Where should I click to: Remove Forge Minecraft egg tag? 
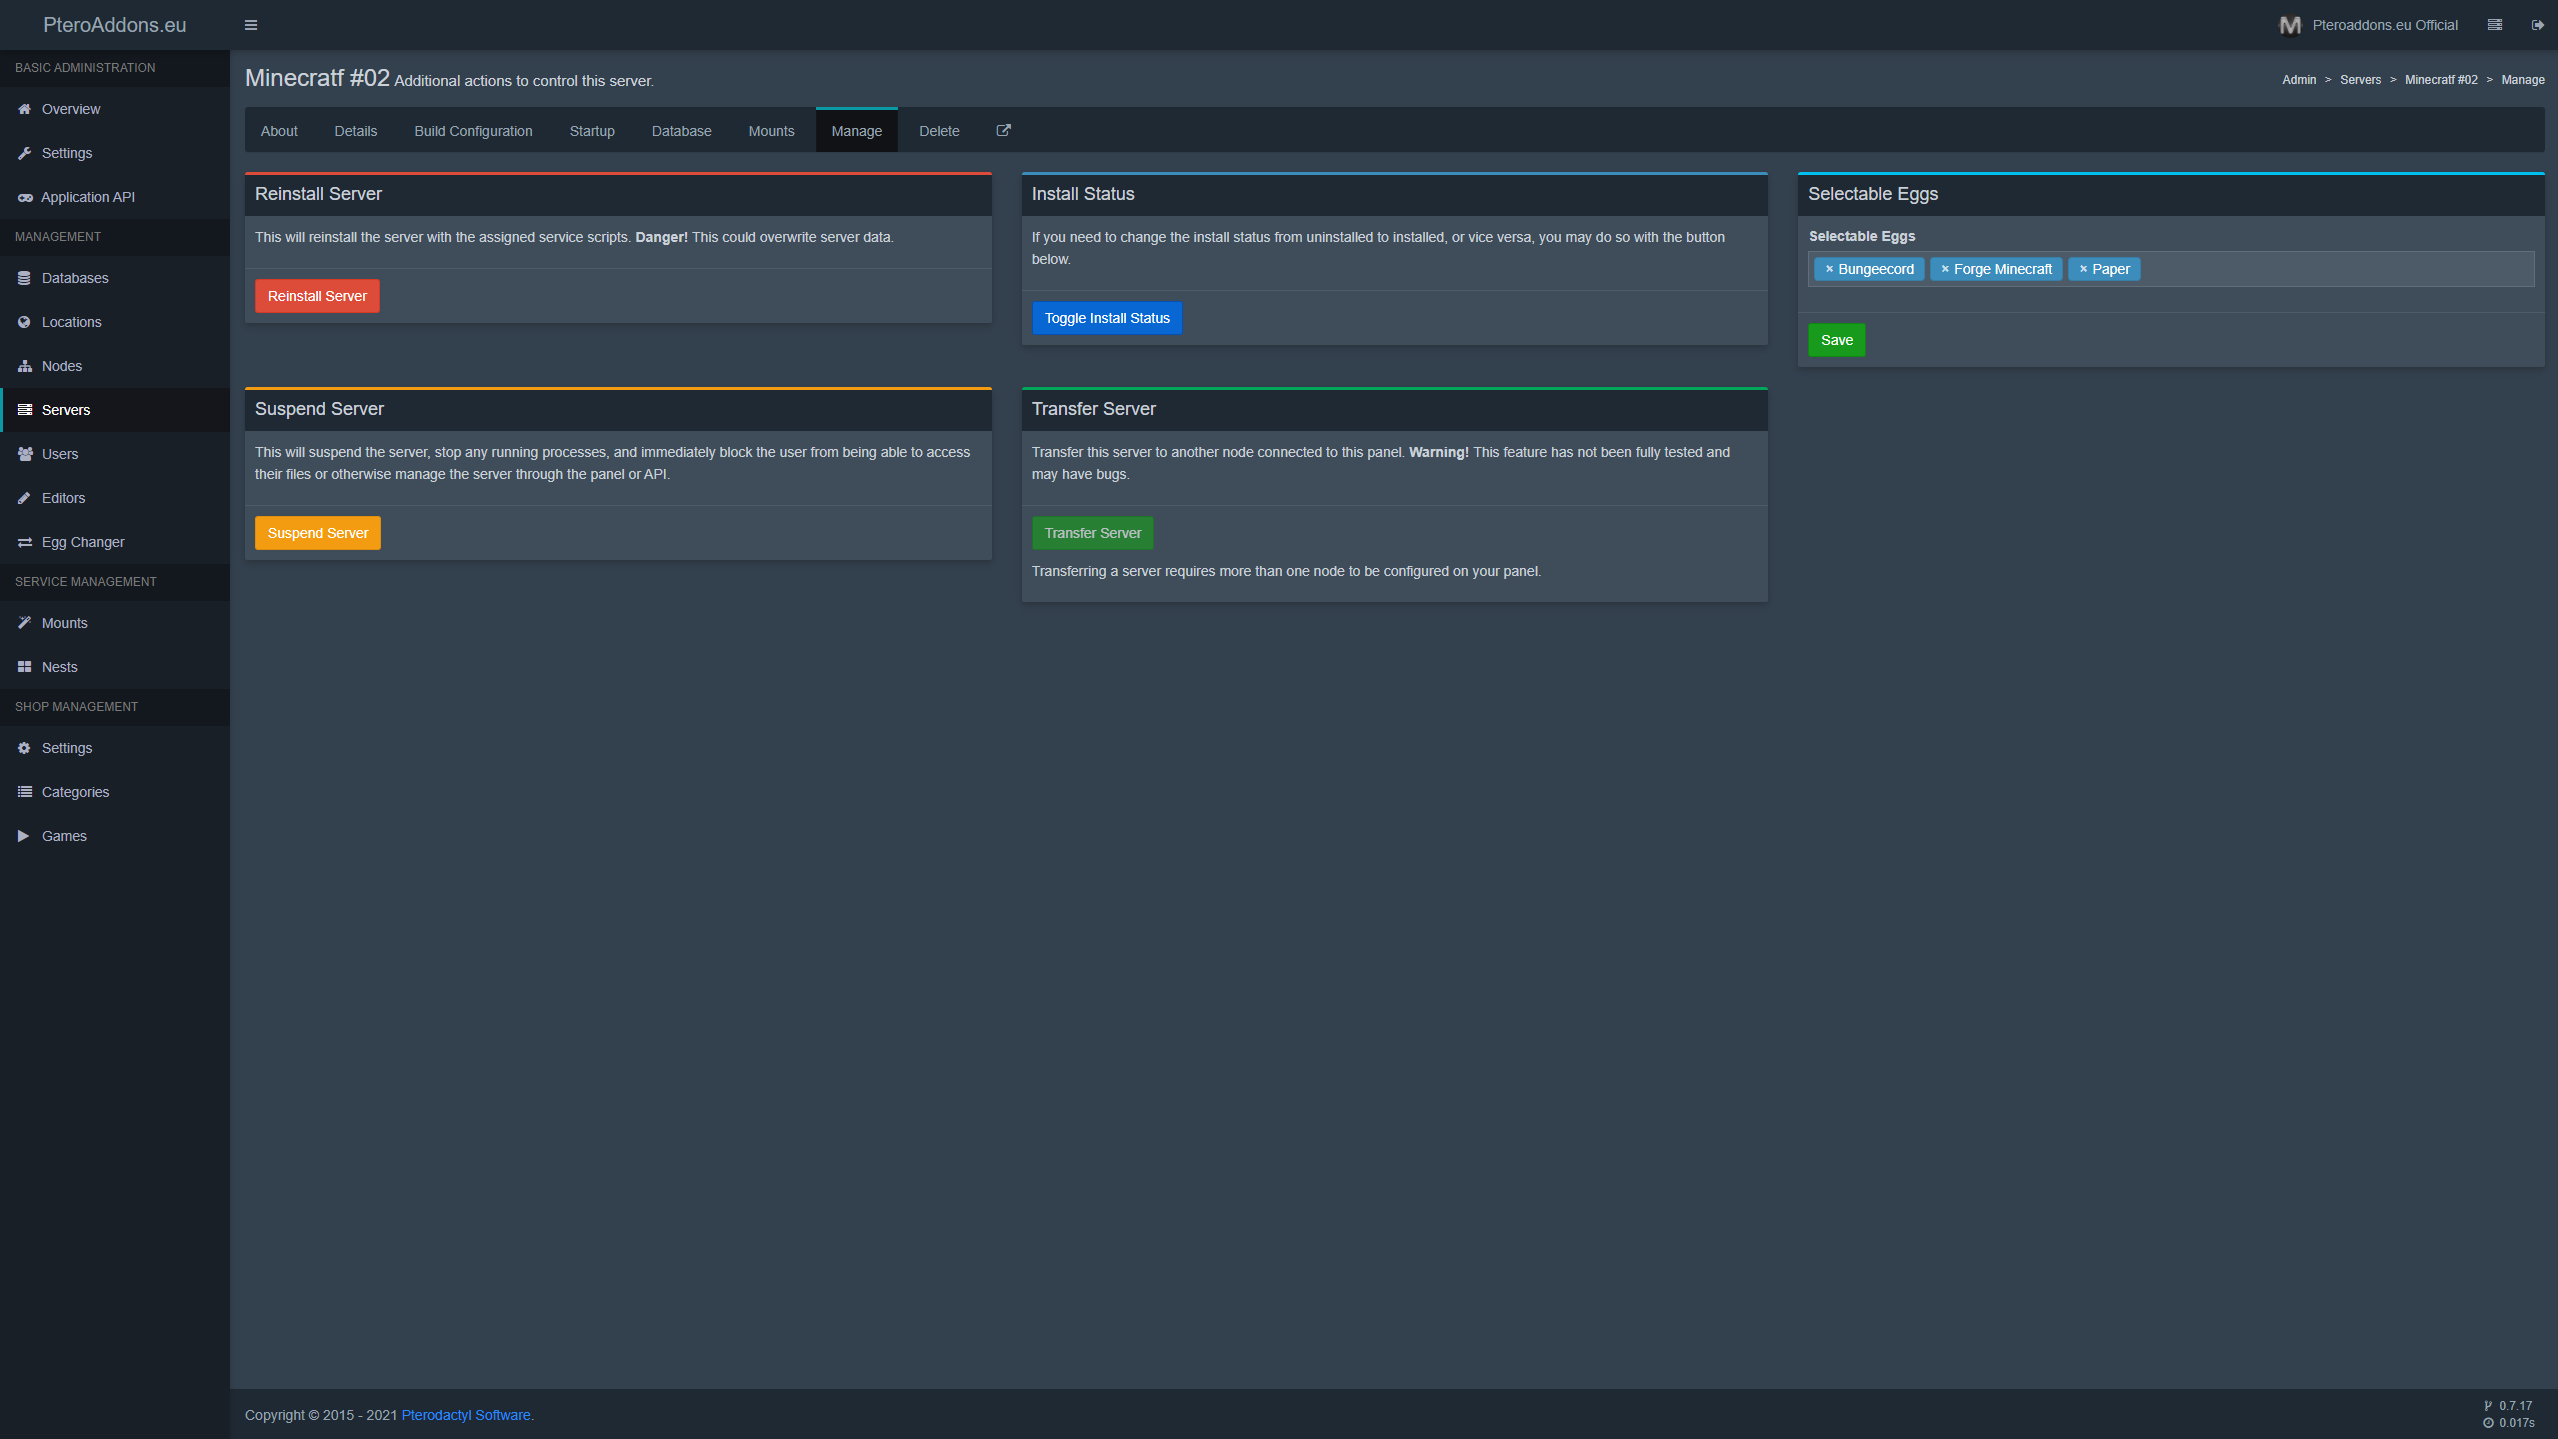point(1945,269)
